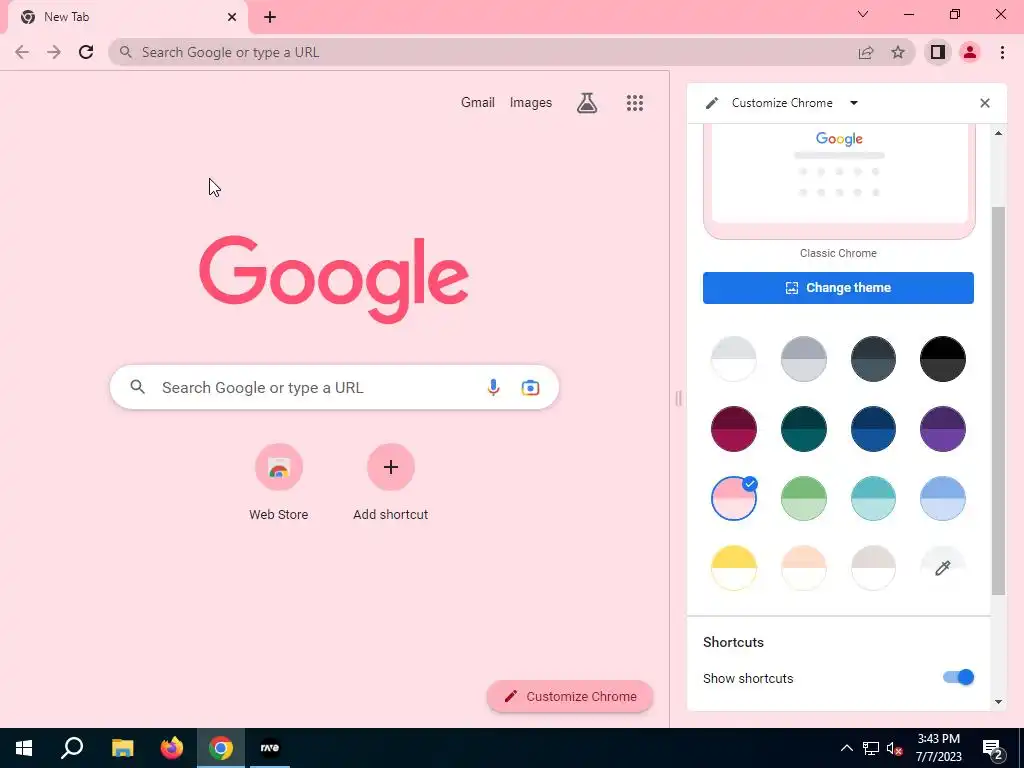Image resolution: width=1024 pixels, height=768 pixels.
Task: Open Gmail link
Action: click(477, 103)
